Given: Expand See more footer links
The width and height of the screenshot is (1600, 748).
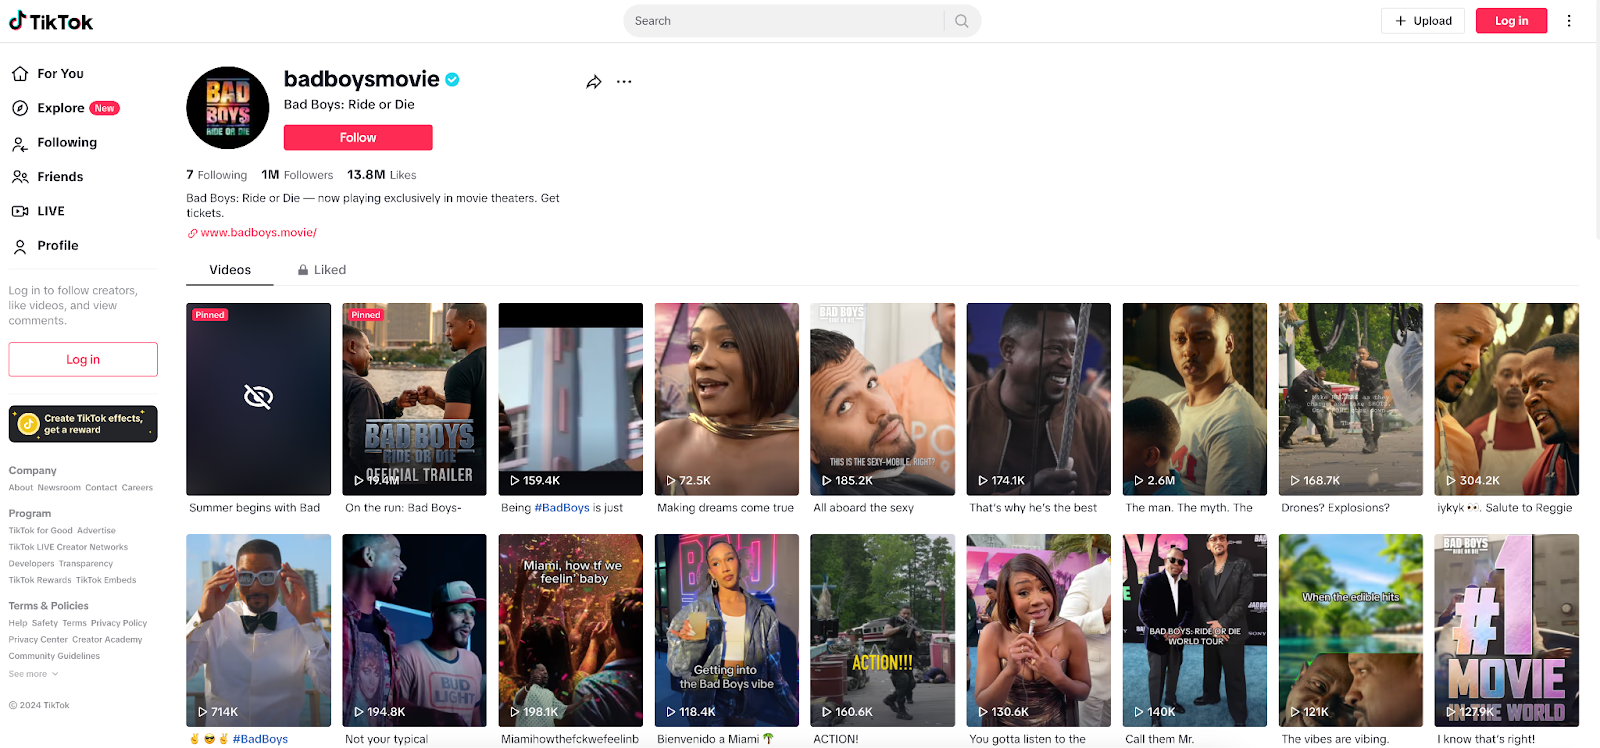Looking at the screenshot, I should coord(33,674).
